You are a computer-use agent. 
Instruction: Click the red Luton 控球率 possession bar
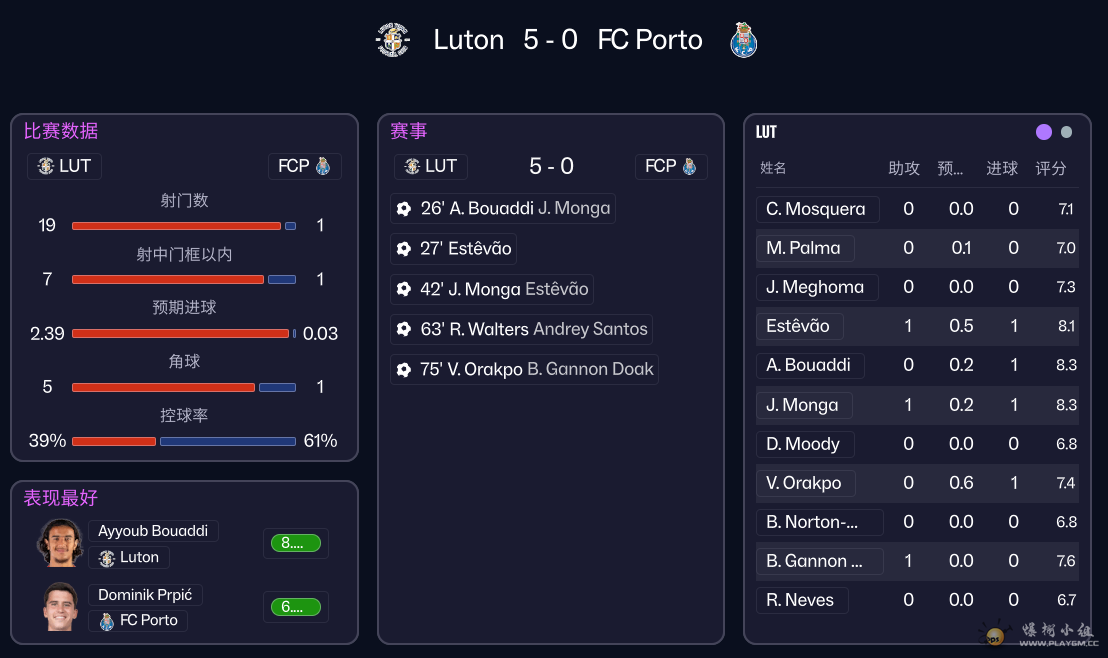[114, 441]
